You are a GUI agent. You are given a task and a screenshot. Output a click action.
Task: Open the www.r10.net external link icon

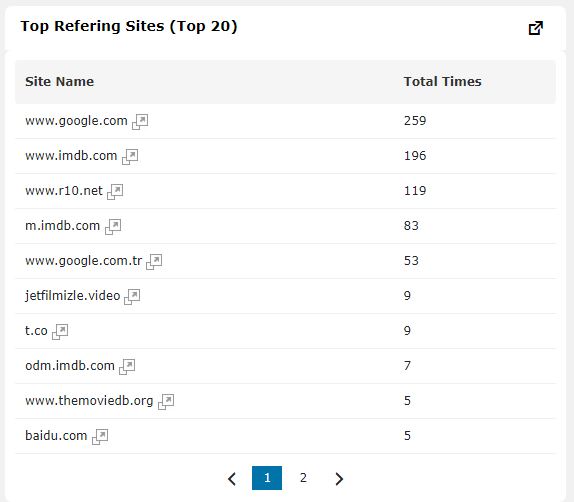[115, 191]
